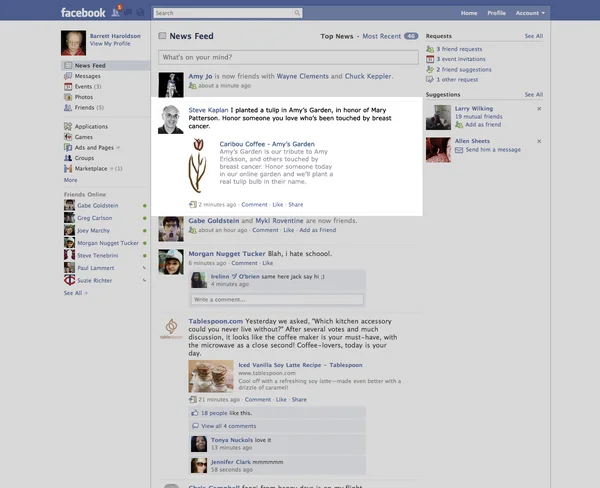
Task: Click the Write a comment field
Action: click(x=277, y=299)
